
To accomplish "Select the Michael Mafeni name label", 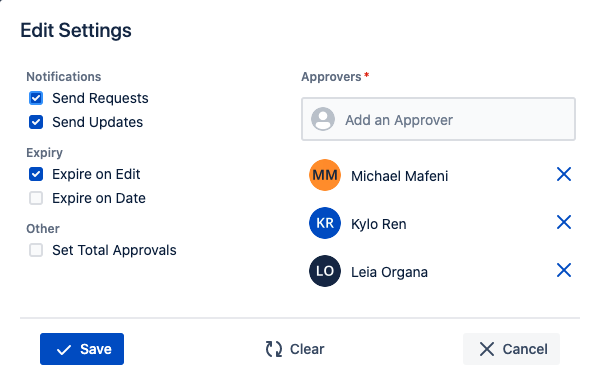I will pos(399,176).
